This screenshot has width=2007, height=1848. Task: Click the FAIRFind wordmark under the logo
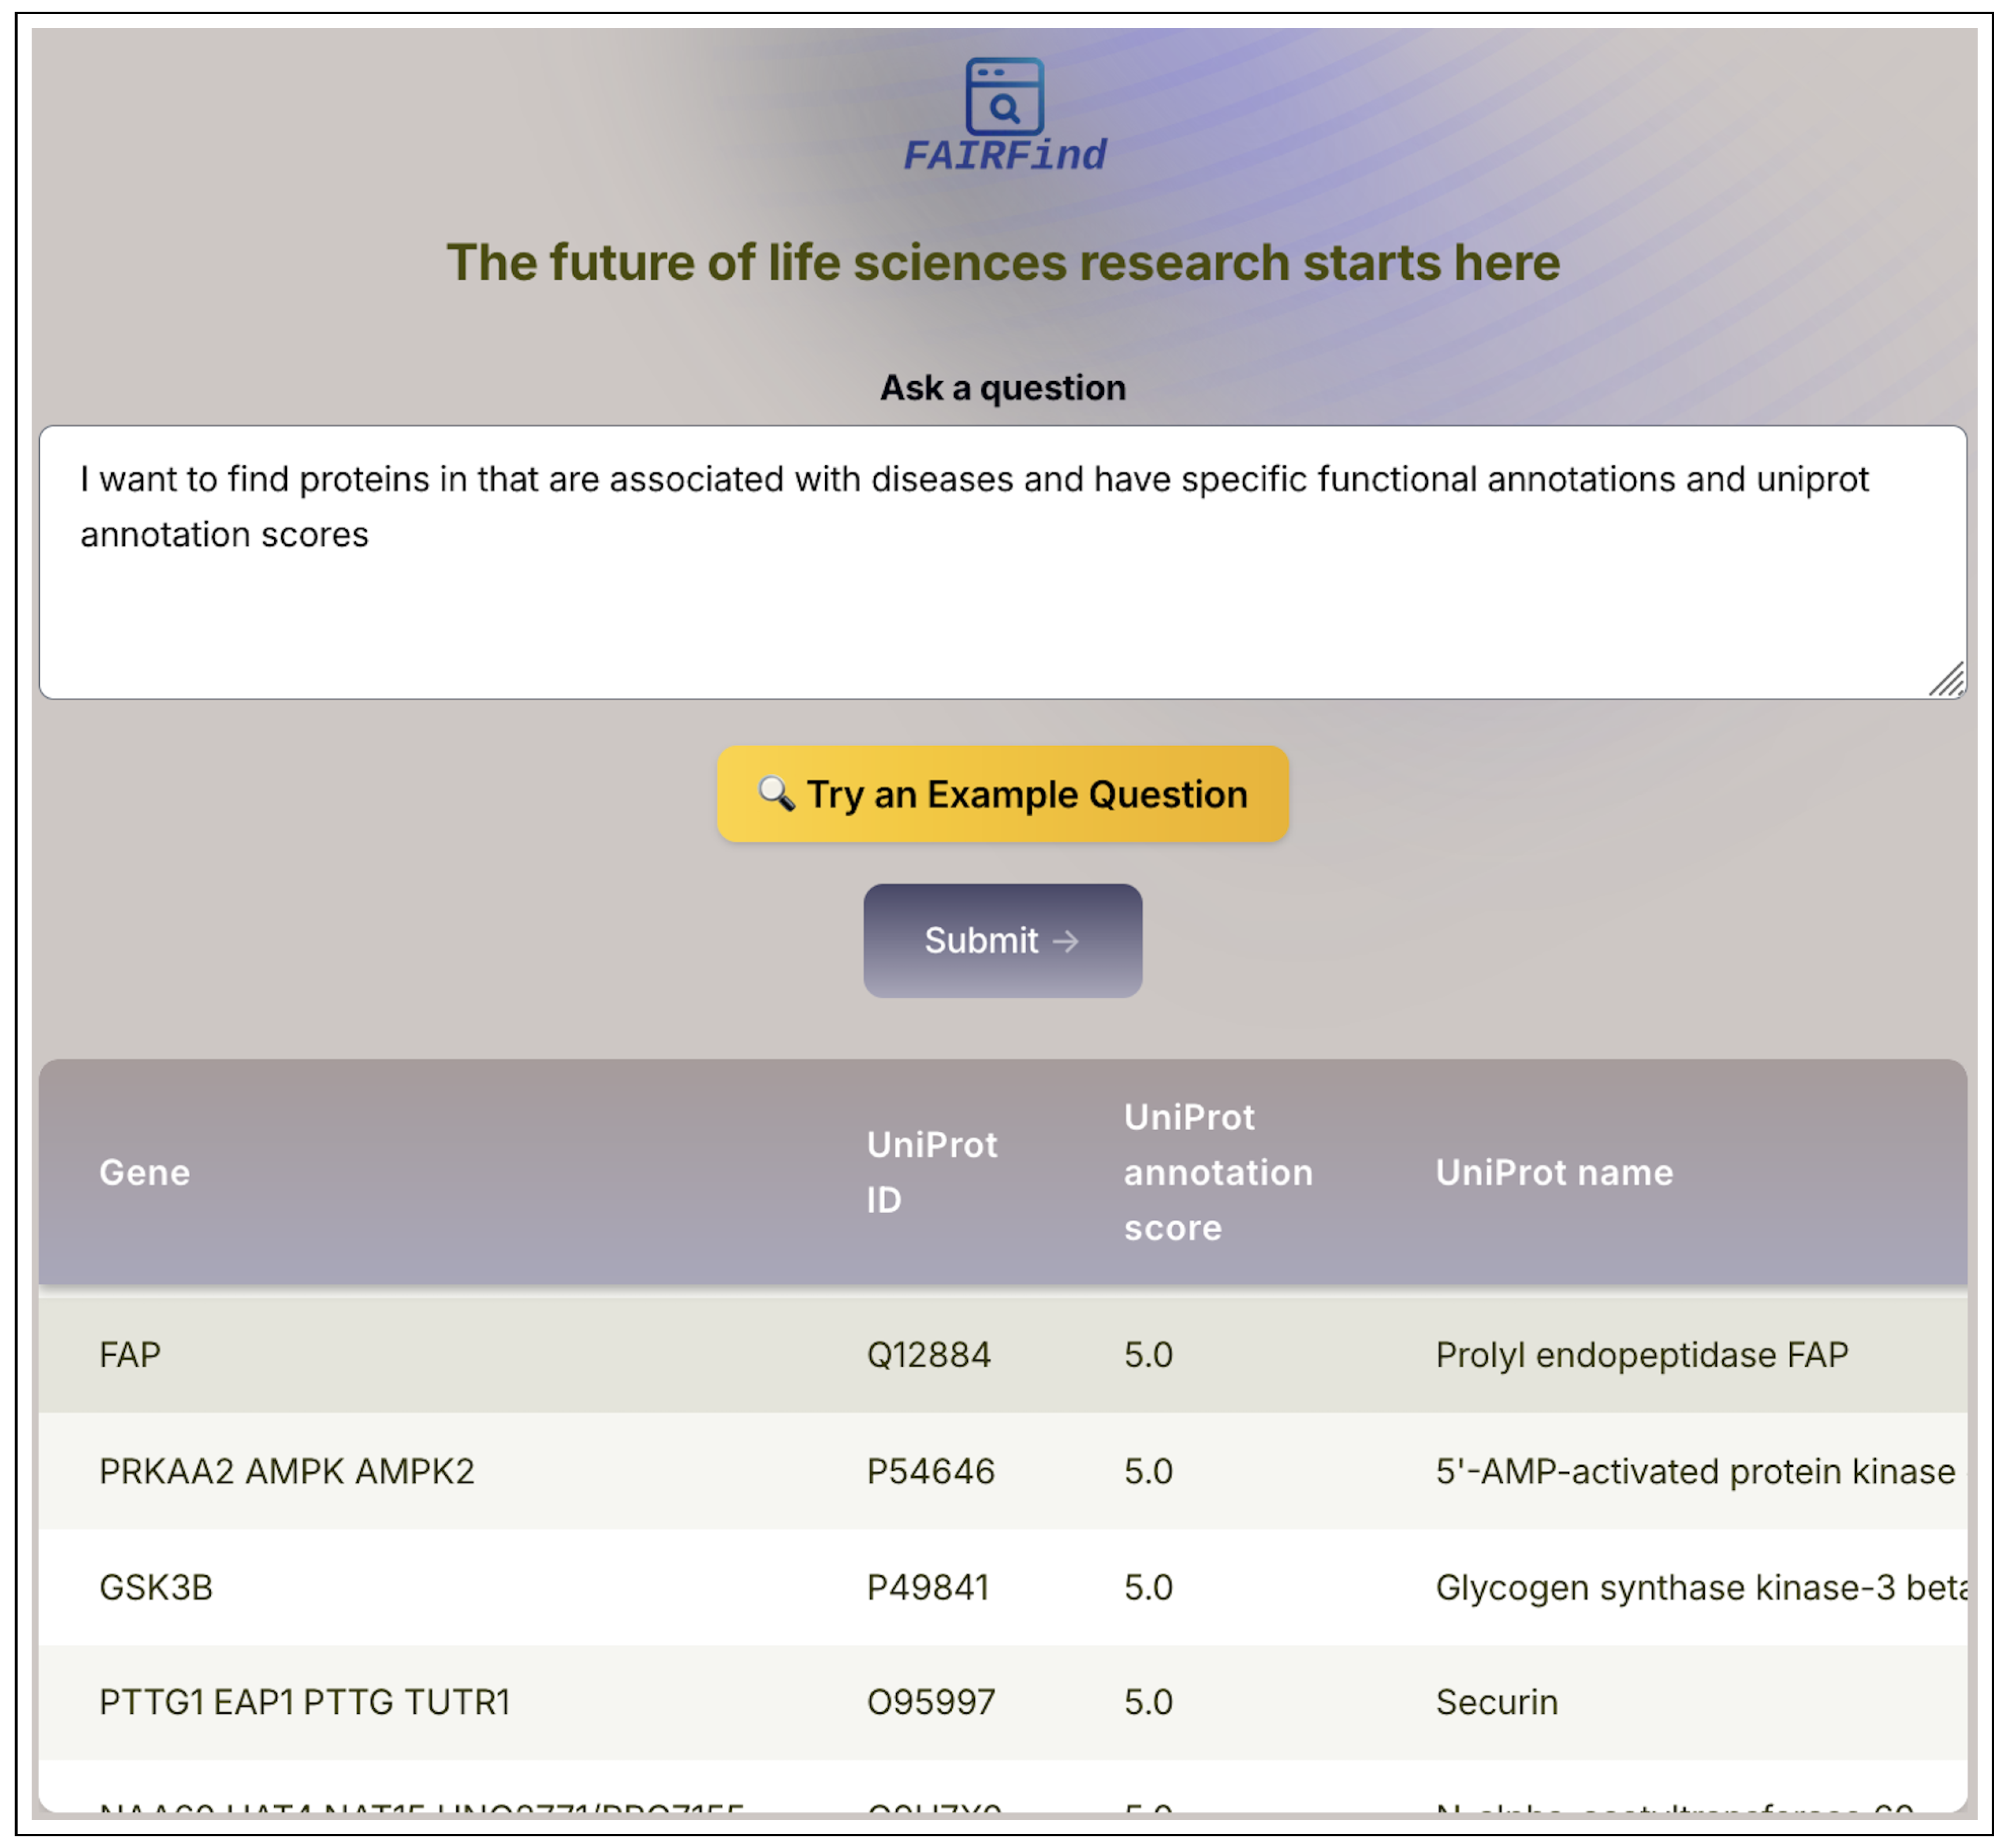1004,155
